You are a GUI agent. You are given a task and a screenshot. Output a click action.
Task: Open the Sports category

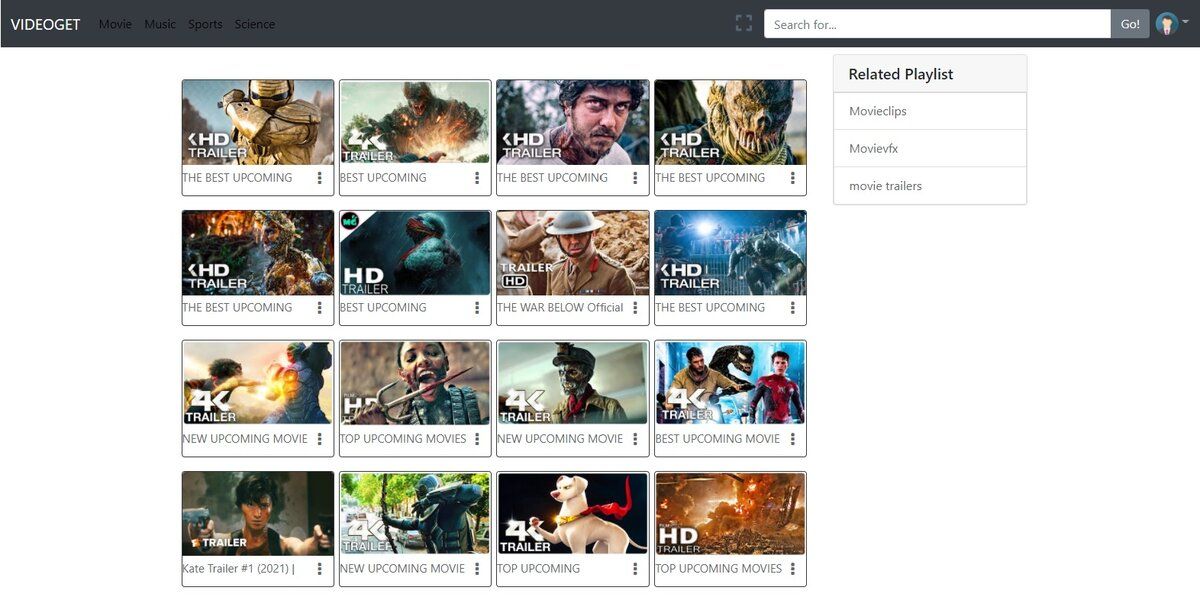click(205, 24)
